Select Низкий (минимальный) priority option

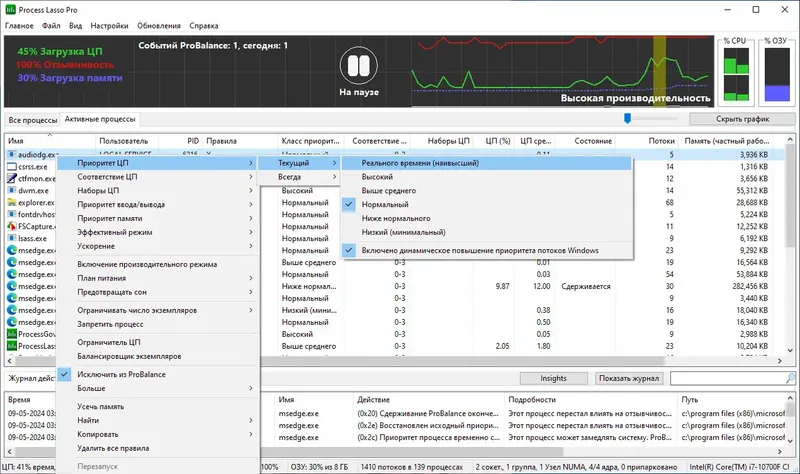pyautogui.click(x=487, y=232)
